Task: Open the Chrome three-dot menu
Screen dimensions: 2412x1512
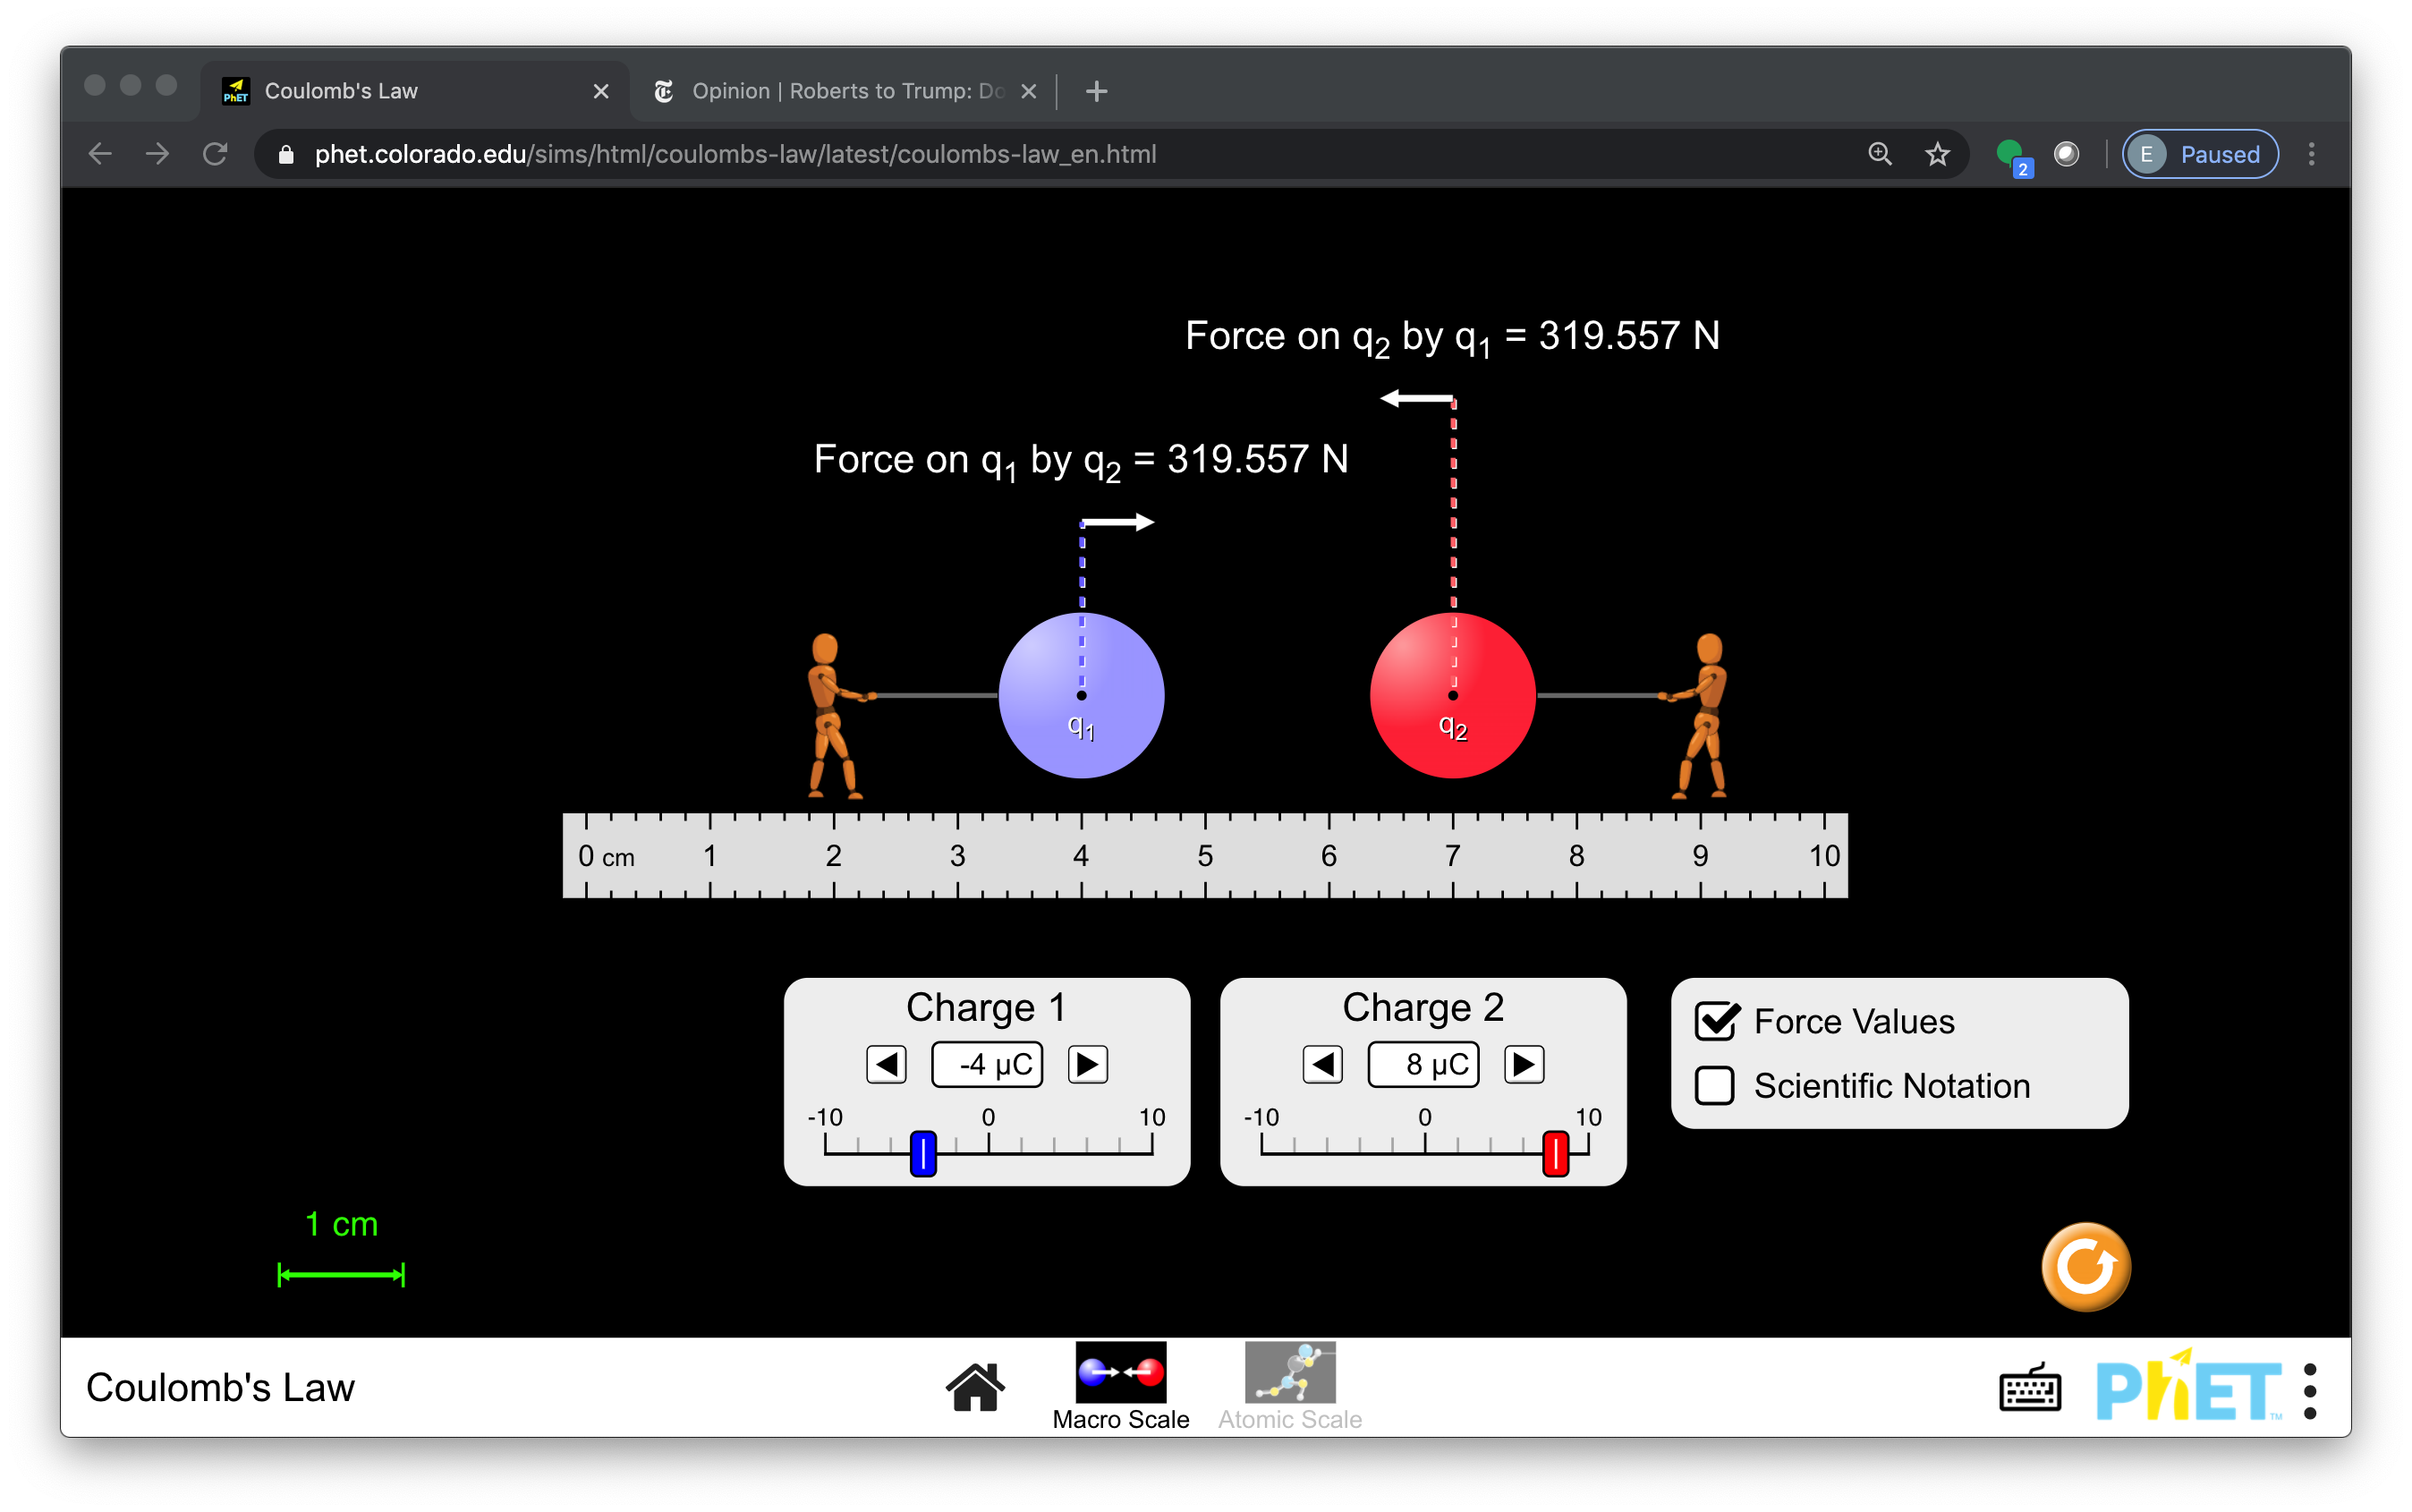Action: coord(2311,154)
